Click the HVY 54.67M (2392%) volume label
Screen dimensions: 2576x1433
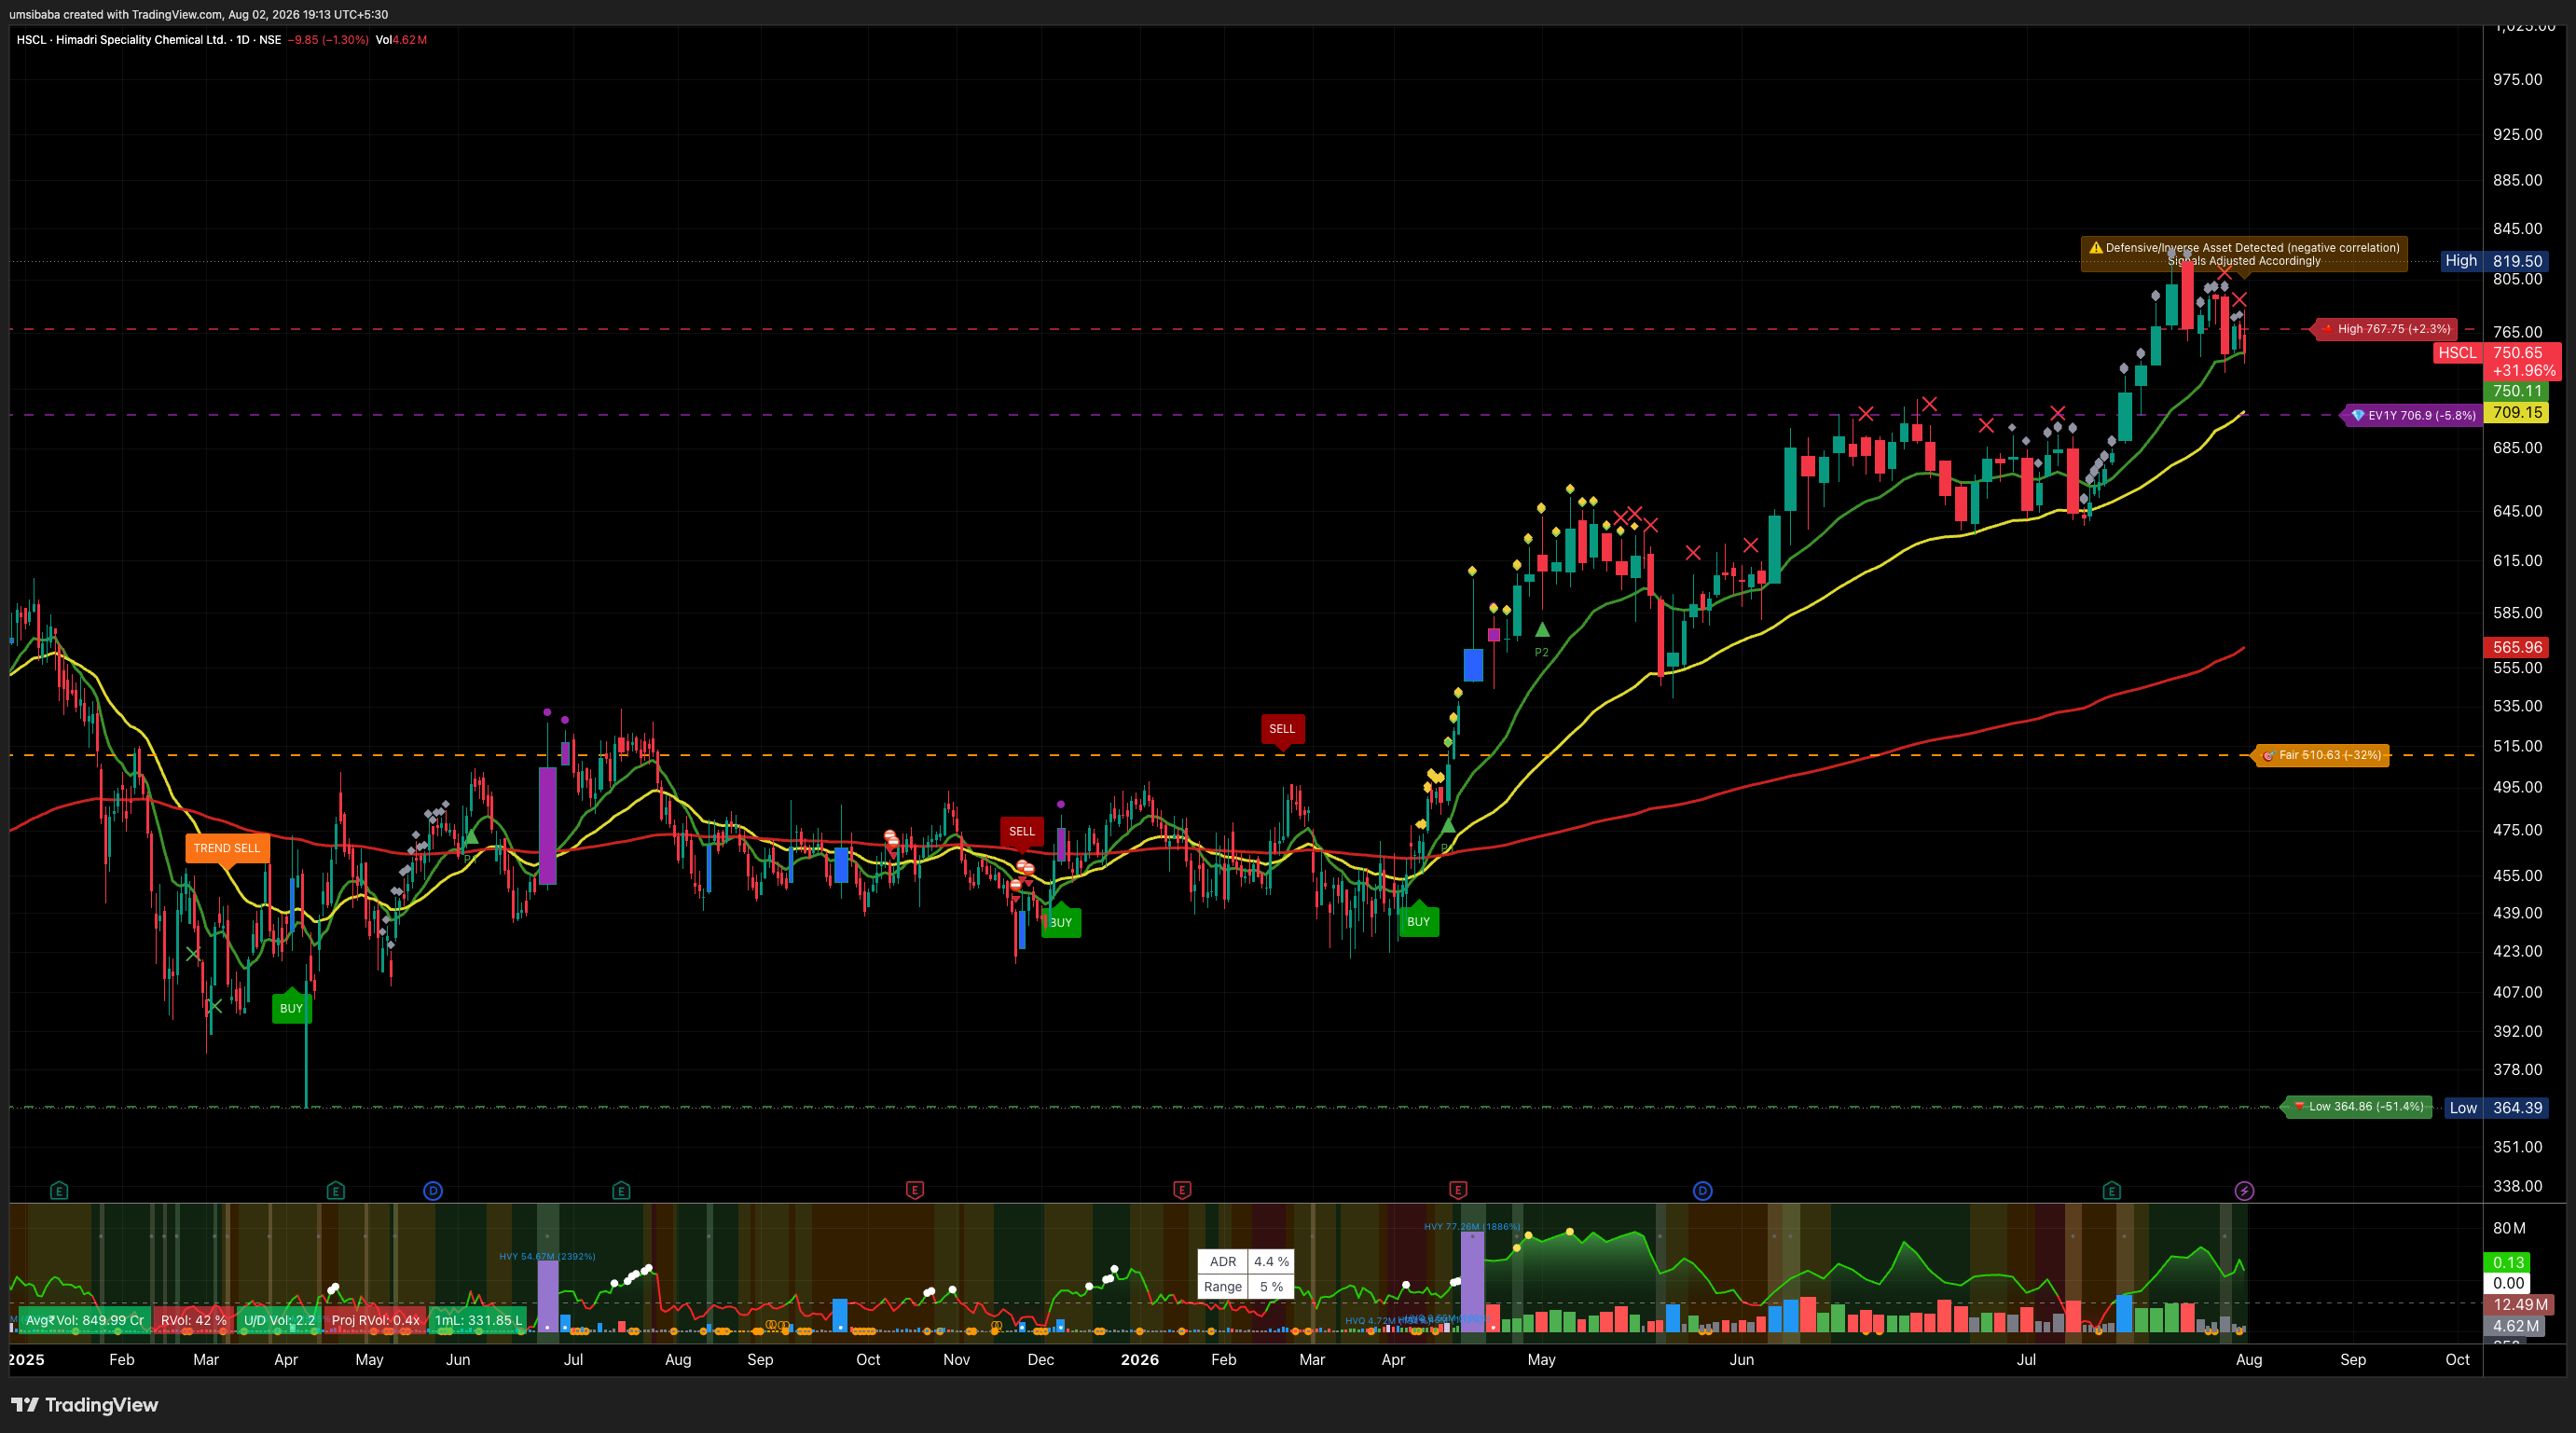547,1257
